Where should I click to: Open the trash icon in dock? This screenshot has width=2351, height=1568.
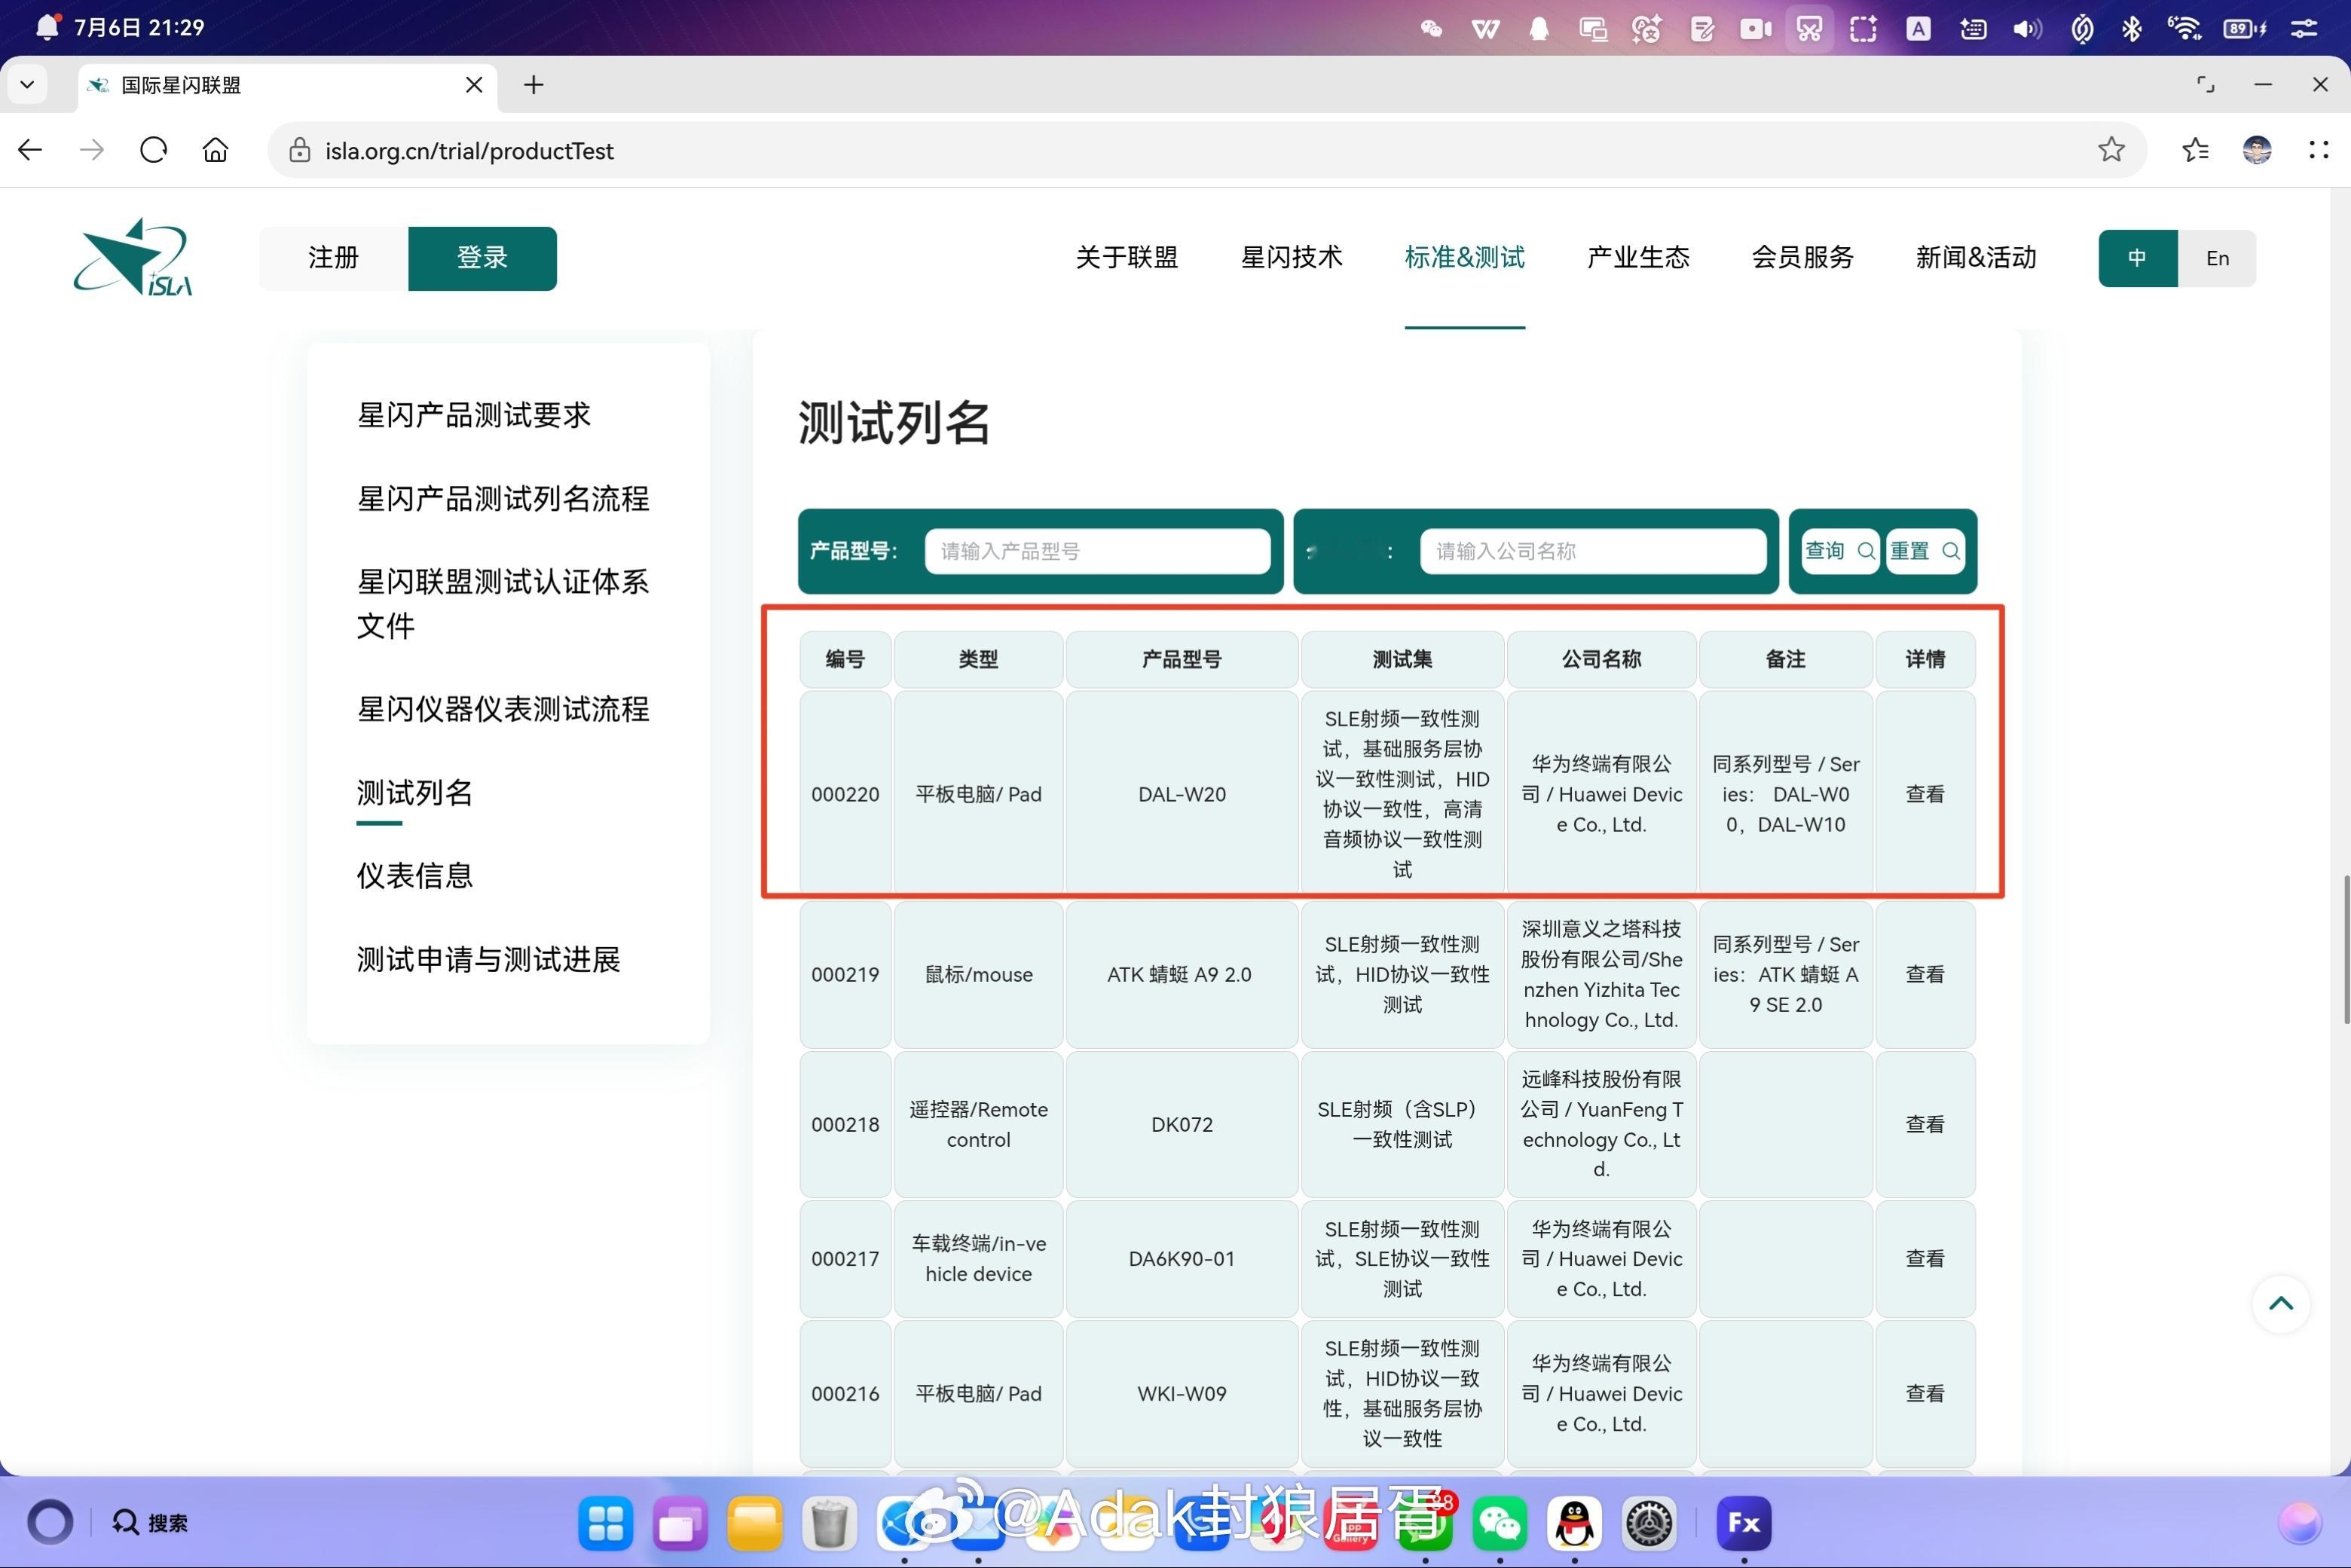tap(829, 1524)
